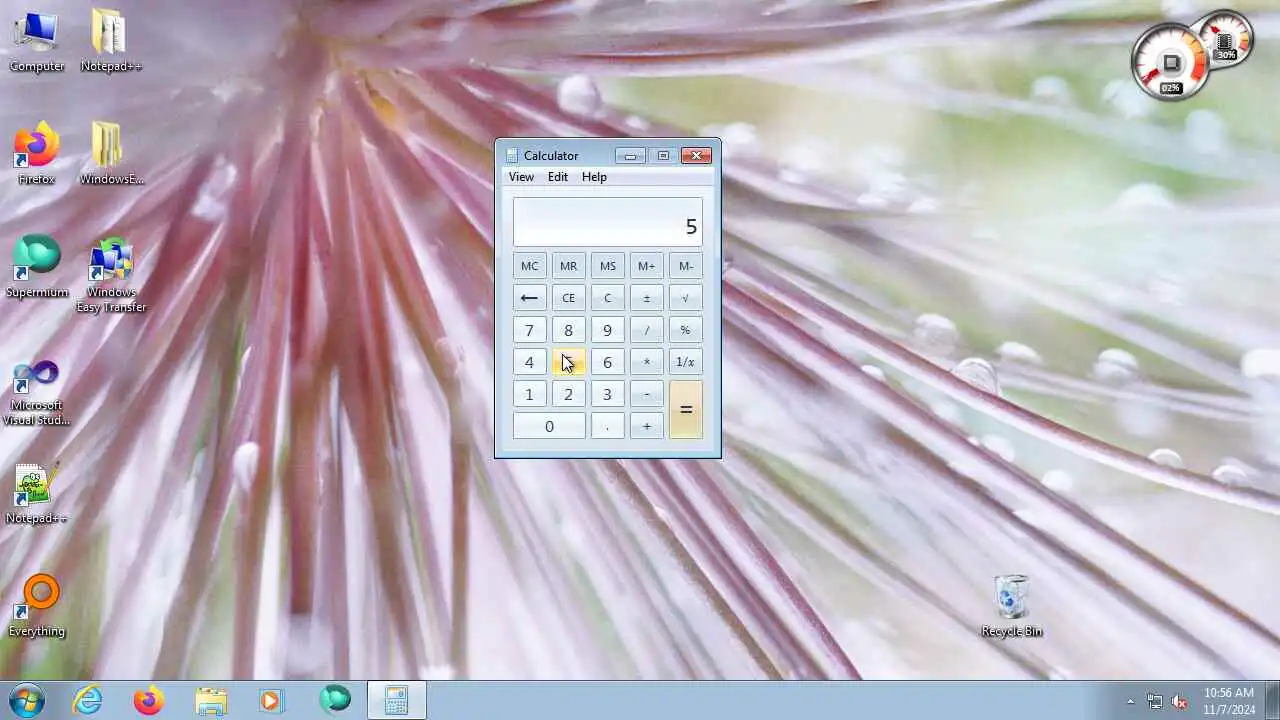Click the number 0 key

(x=549, y=426)
